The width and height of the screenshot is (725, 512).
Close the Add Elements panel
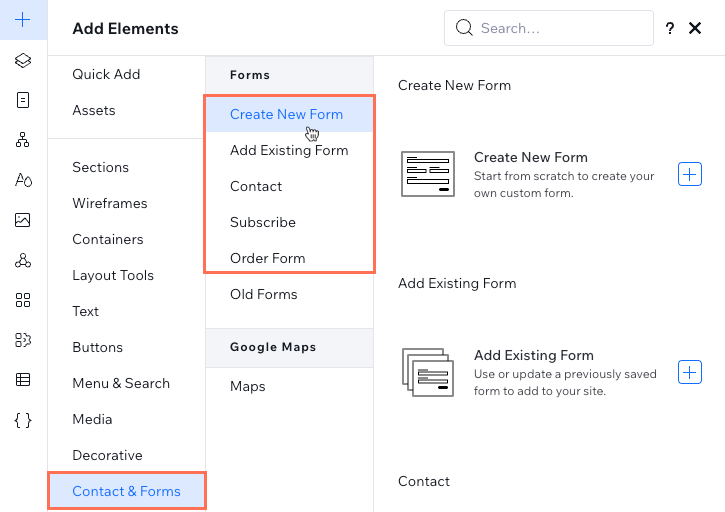(696, 28)
